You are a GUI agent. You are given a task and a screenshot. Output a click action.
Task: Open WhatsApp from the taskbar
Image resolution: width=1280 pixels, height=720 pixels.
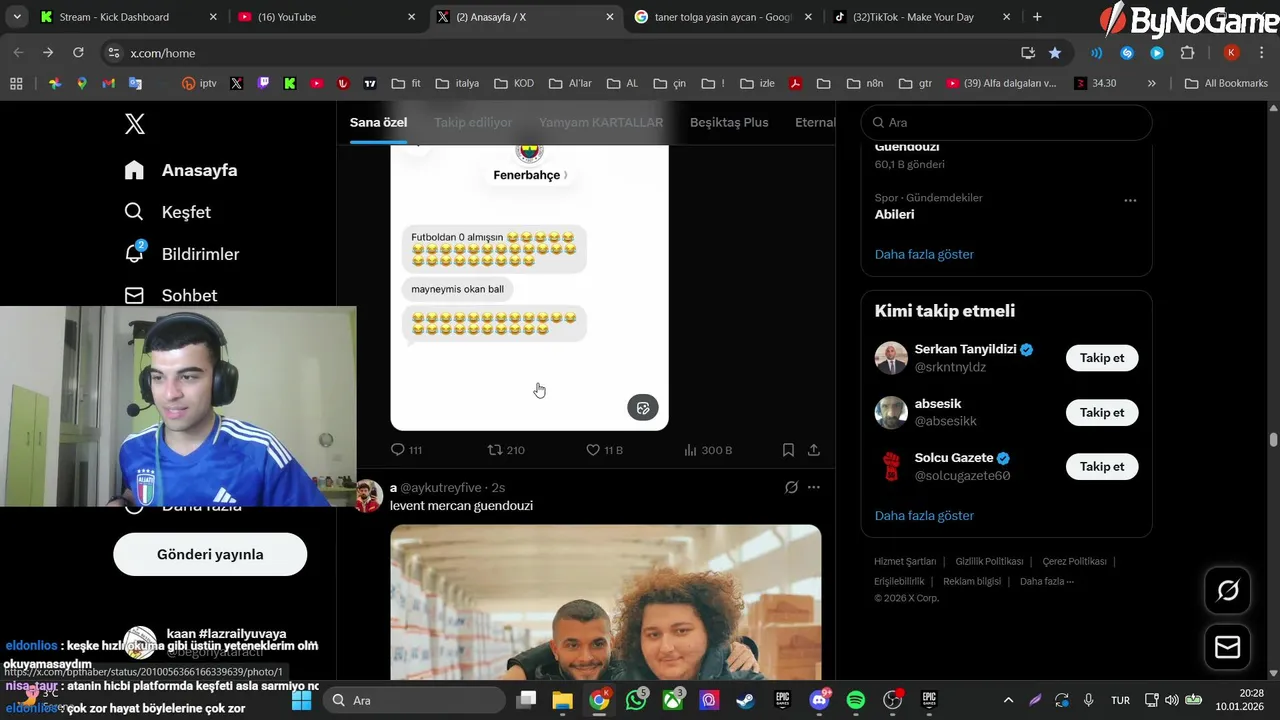636,700
